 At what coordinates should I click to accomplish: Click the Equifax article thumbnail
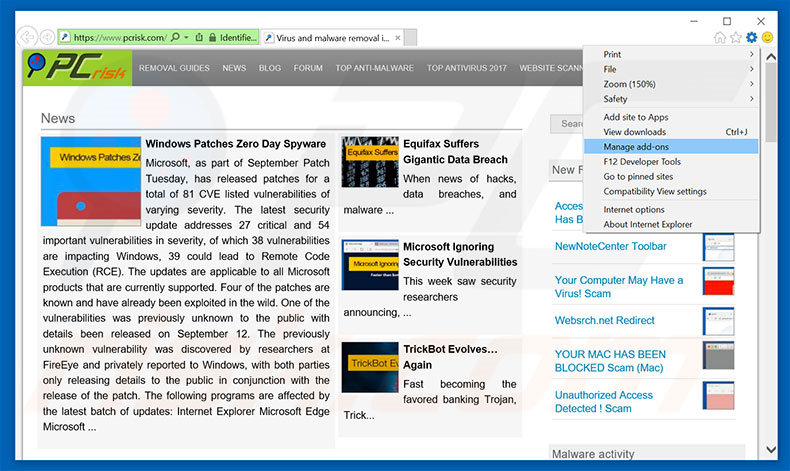370,162
